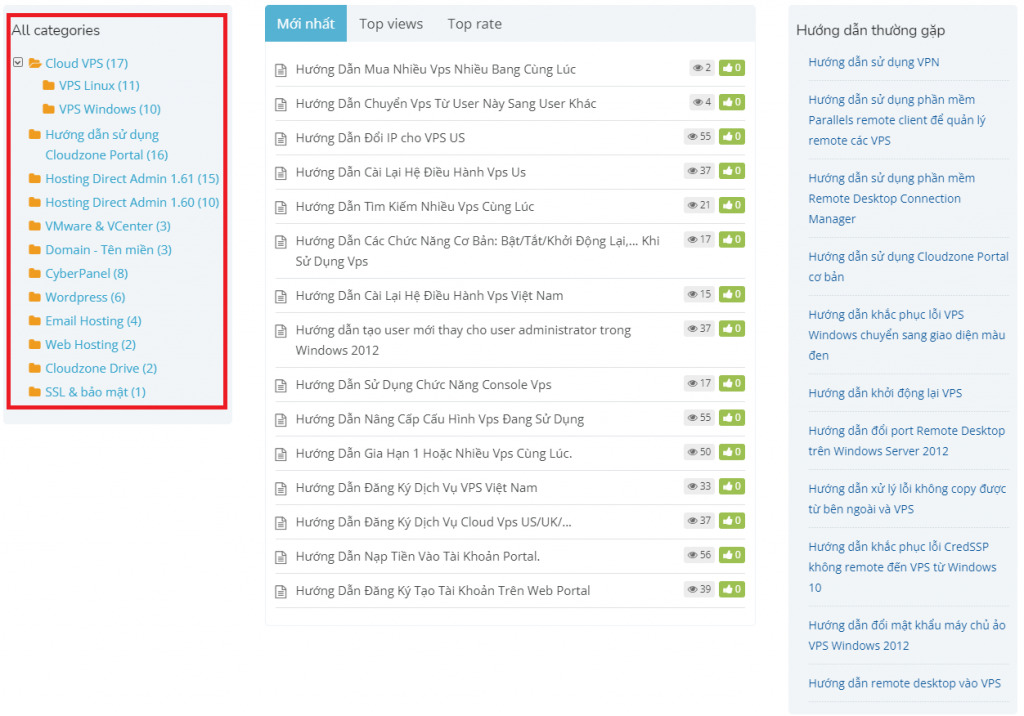Select the Mới nhất tab
Viewport: 1024px width, 716px height.
(306, 24)
